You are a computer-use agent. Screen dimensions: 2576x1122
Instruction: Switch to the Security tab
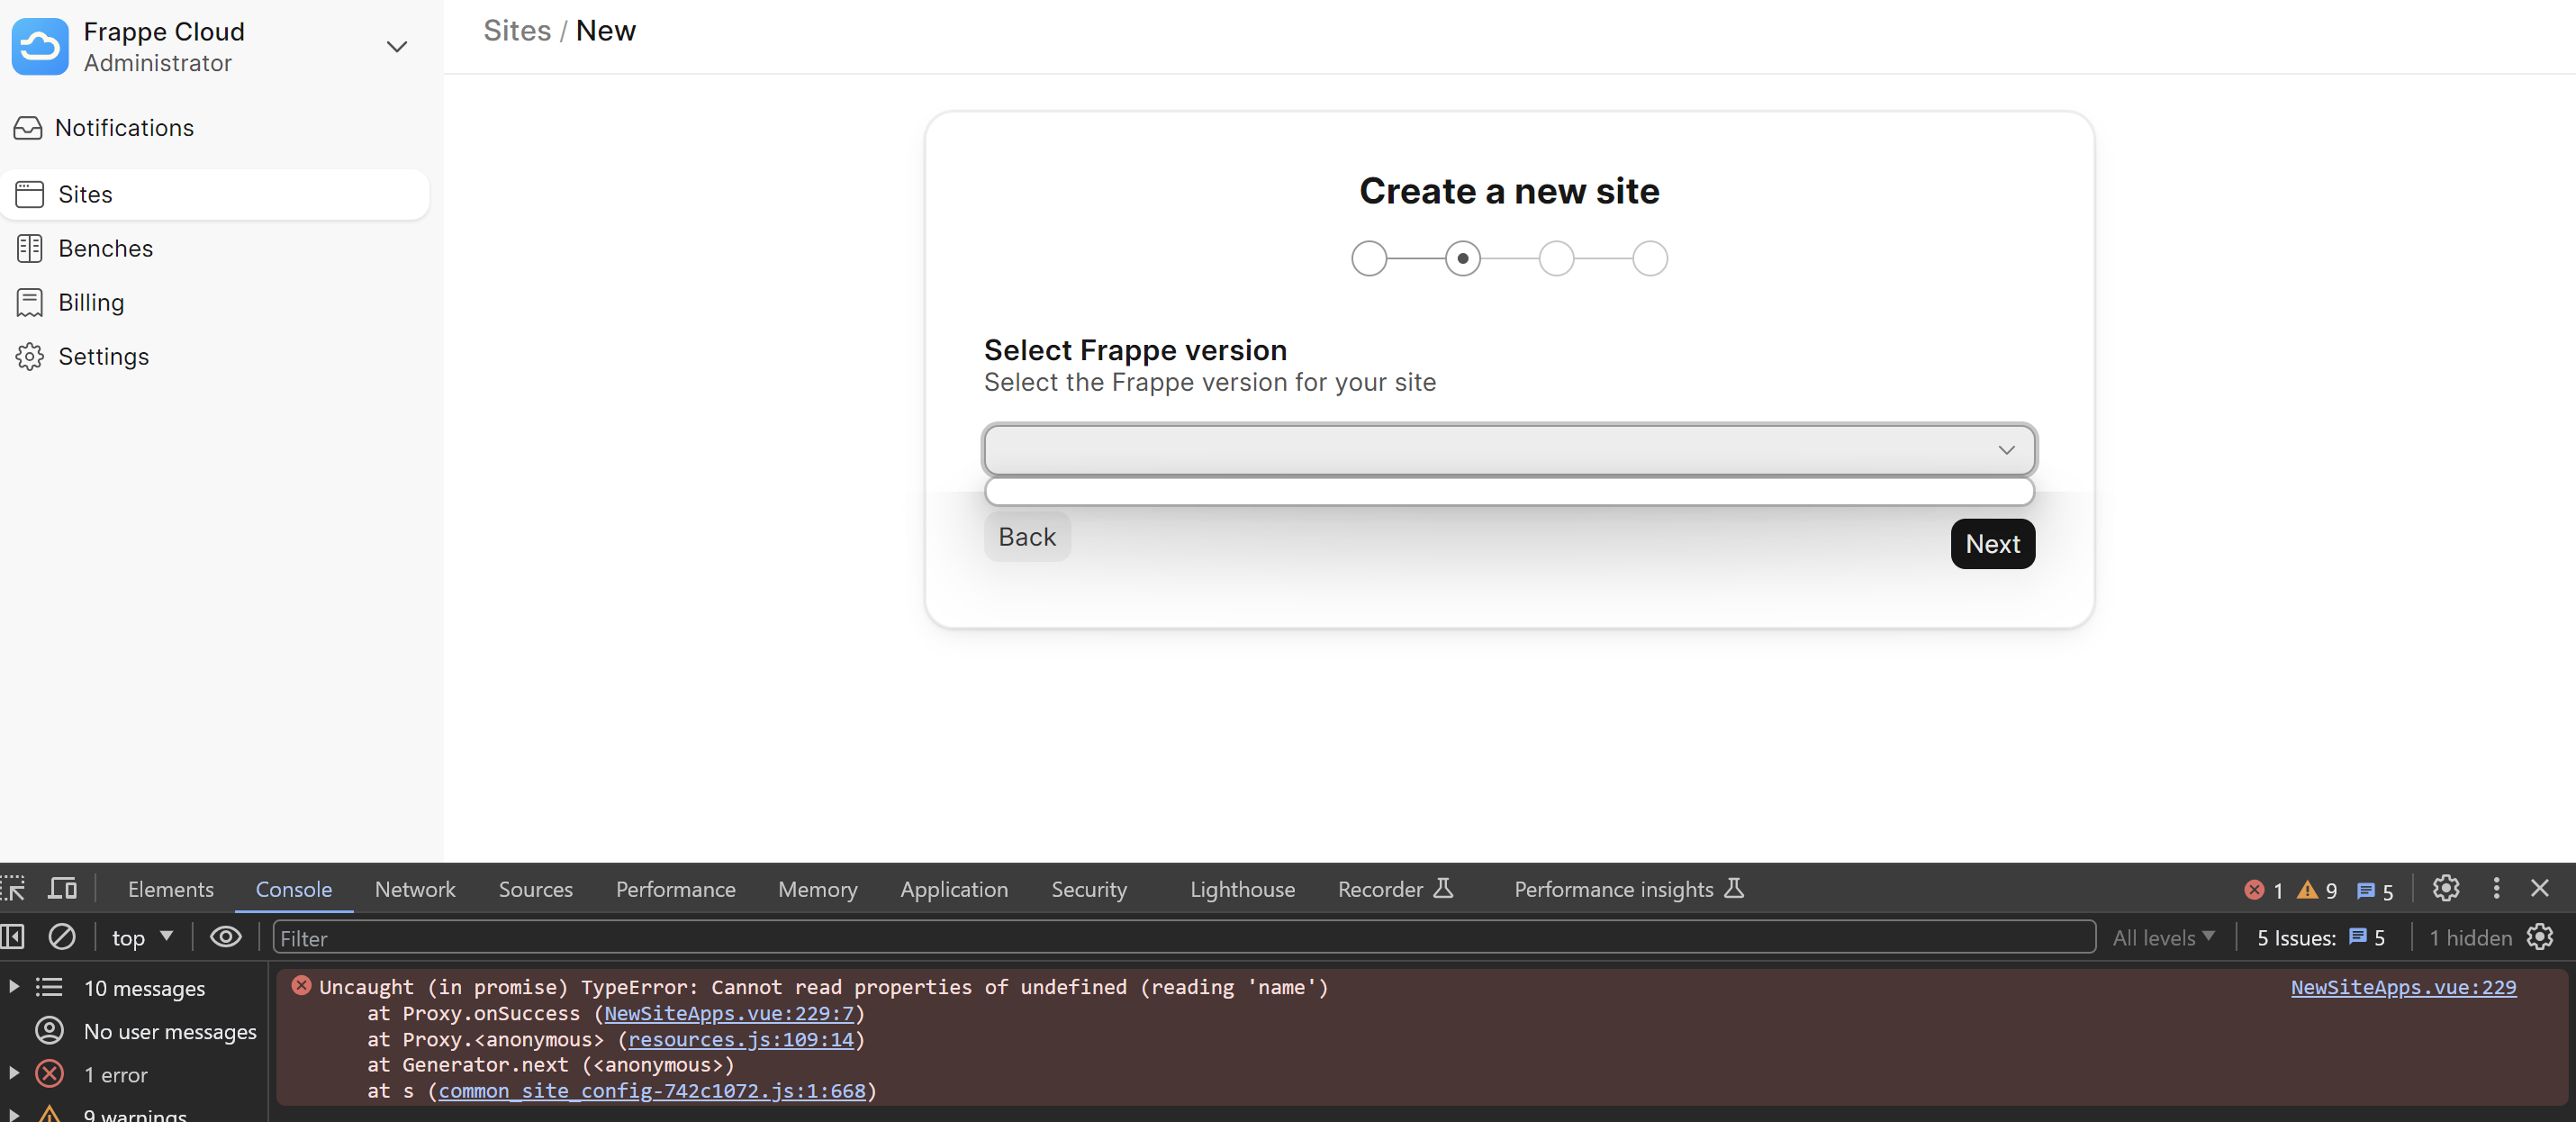coord(1088,889)
